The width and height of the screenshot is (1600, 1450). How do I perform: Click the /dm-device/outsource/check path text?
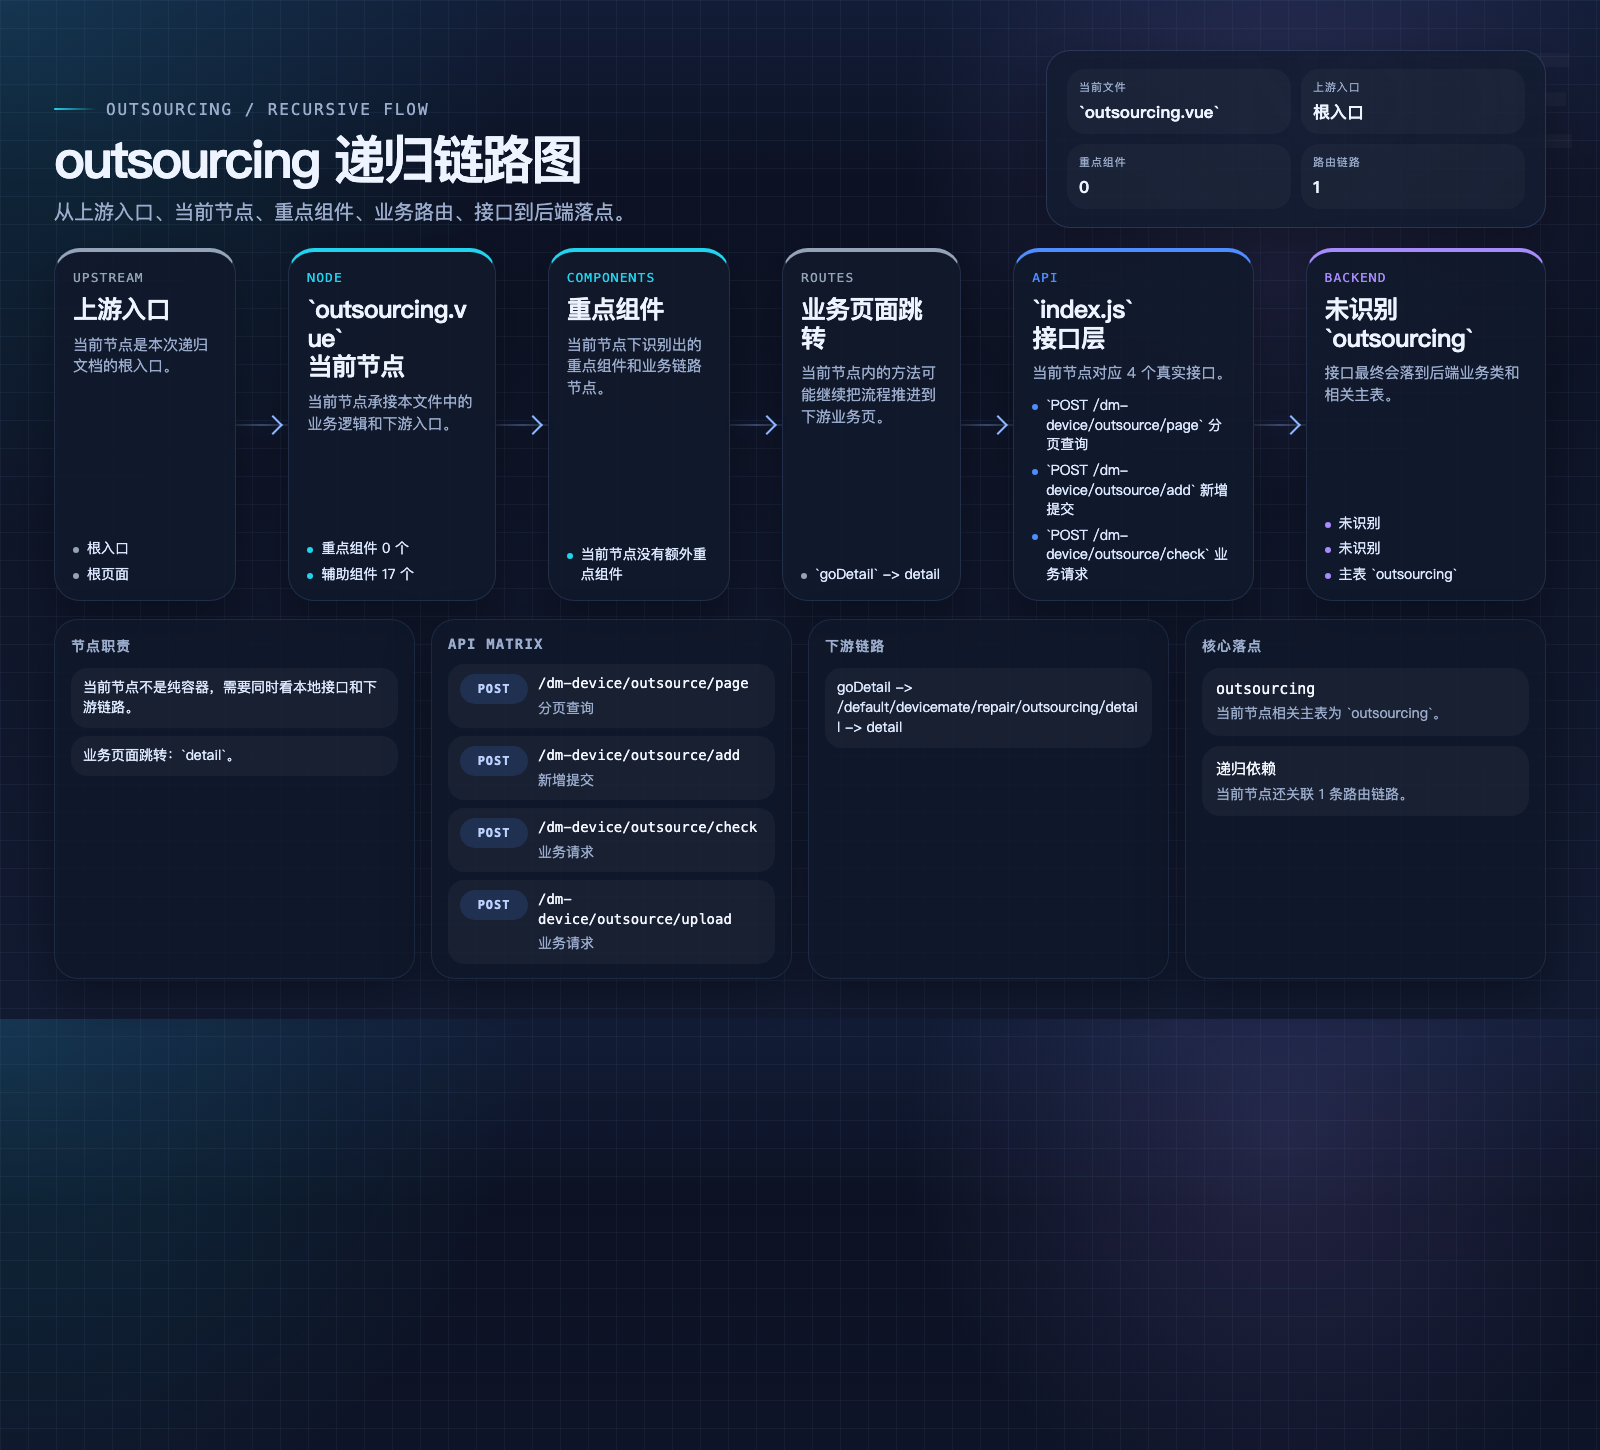(648, 827)
